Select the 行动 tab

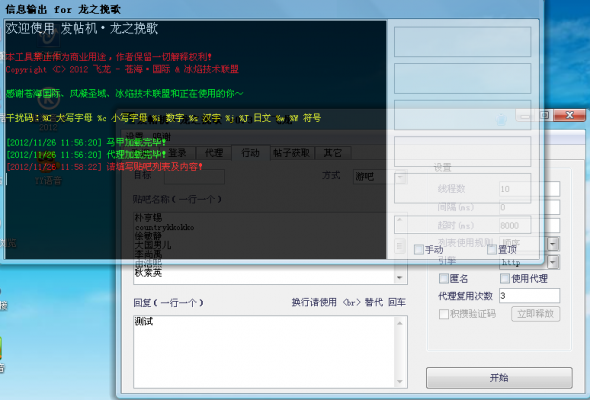pyautogui.click(x=251, y=152)
